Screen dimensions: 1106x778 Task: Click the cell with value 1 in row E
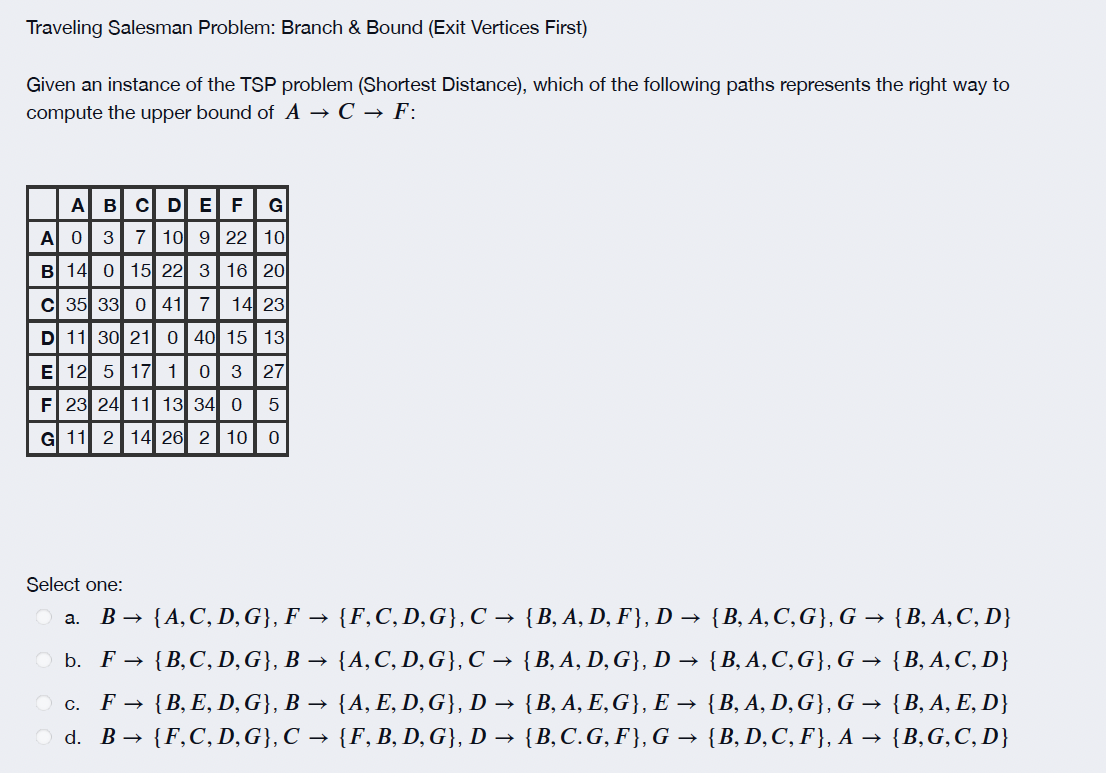point(172,371)
